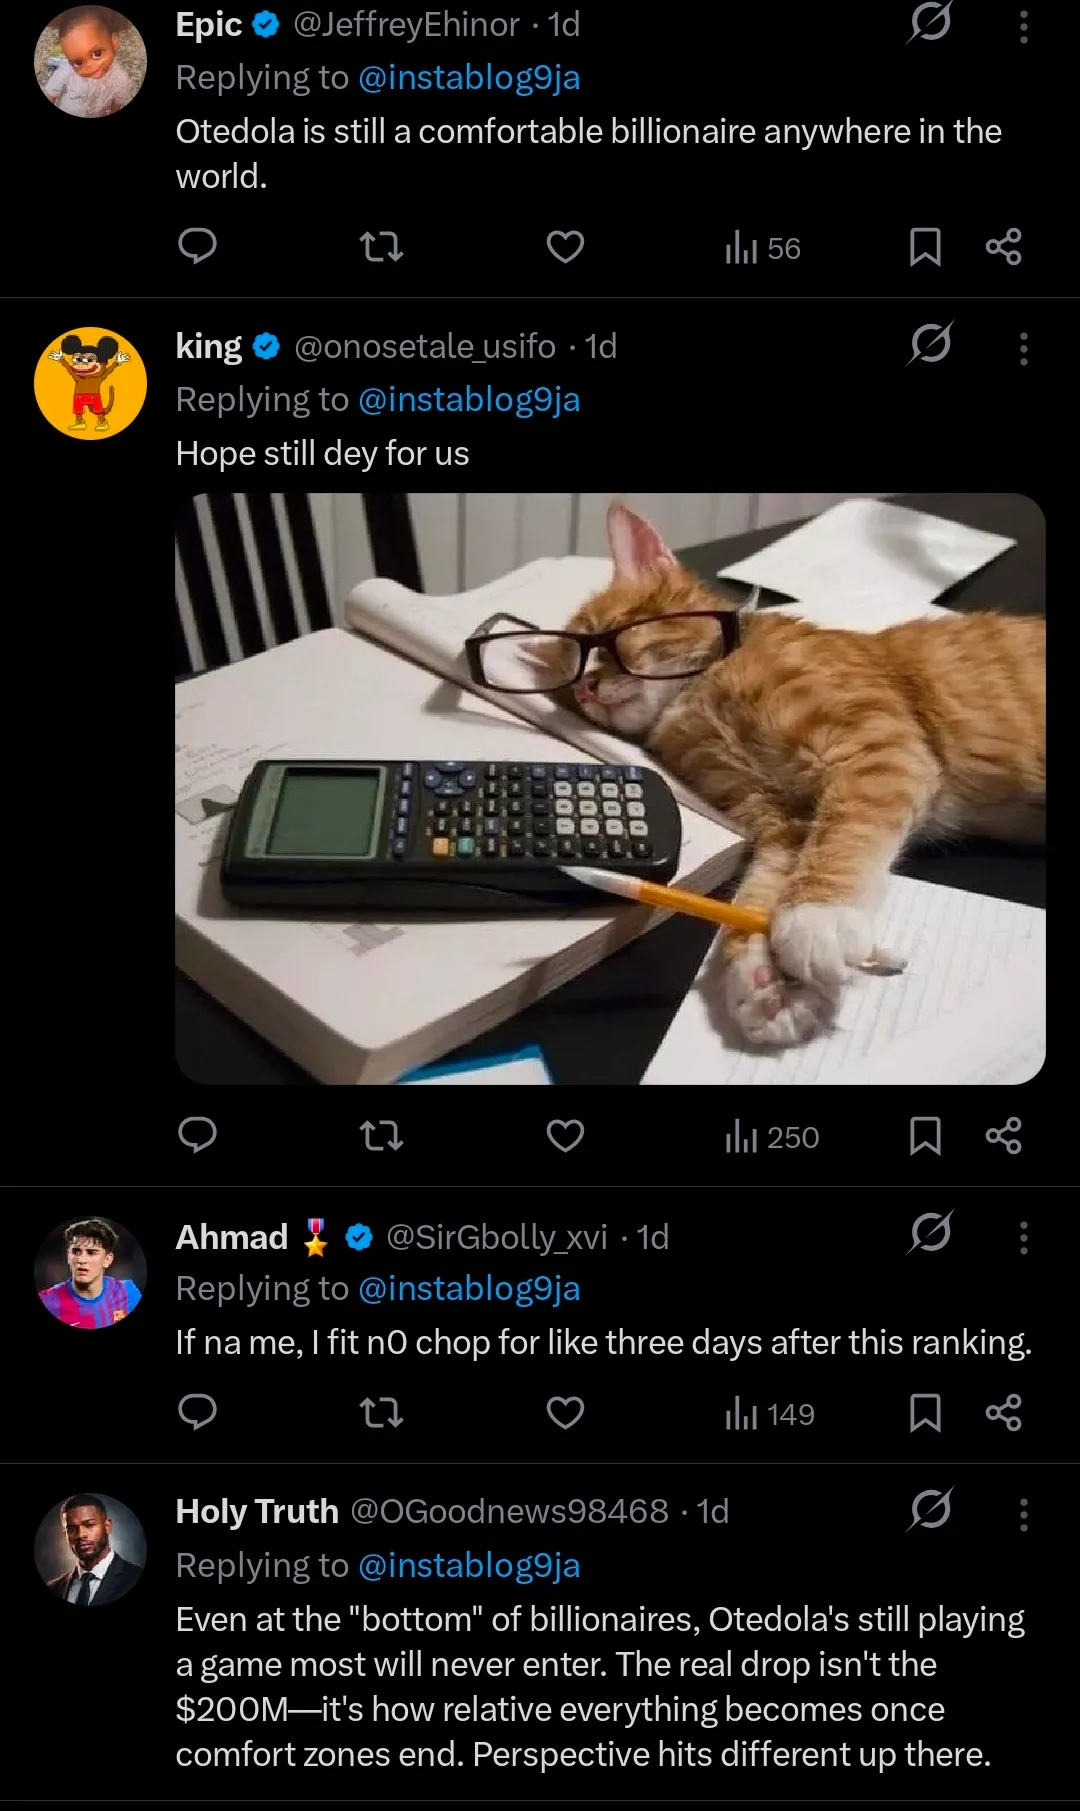View analytics showing 250 views
This screenshot has height=1811, width=1080.
click(772, 1137)
